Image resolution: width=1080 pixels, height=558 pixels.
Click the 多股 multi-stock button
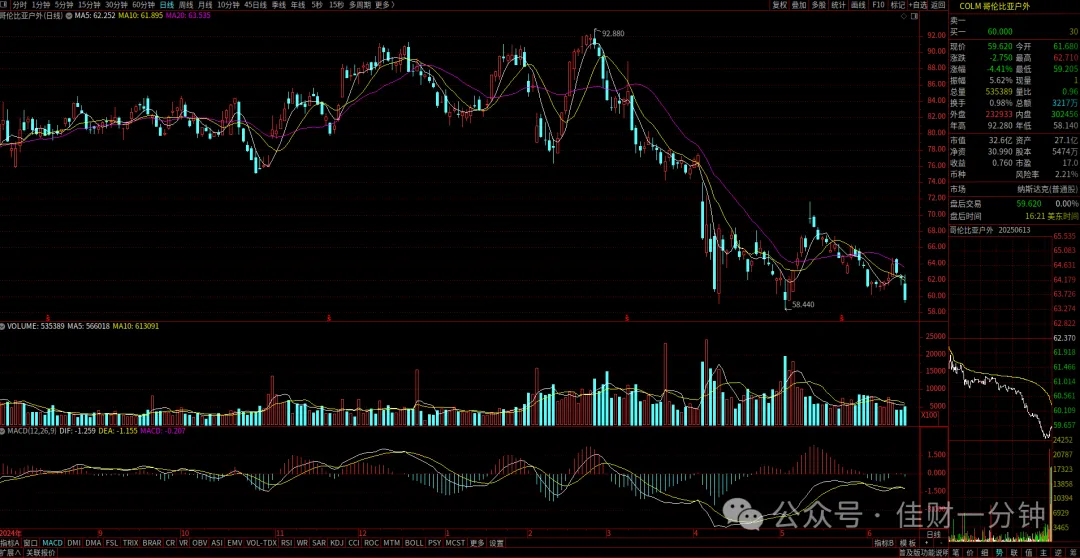[818, 4]
